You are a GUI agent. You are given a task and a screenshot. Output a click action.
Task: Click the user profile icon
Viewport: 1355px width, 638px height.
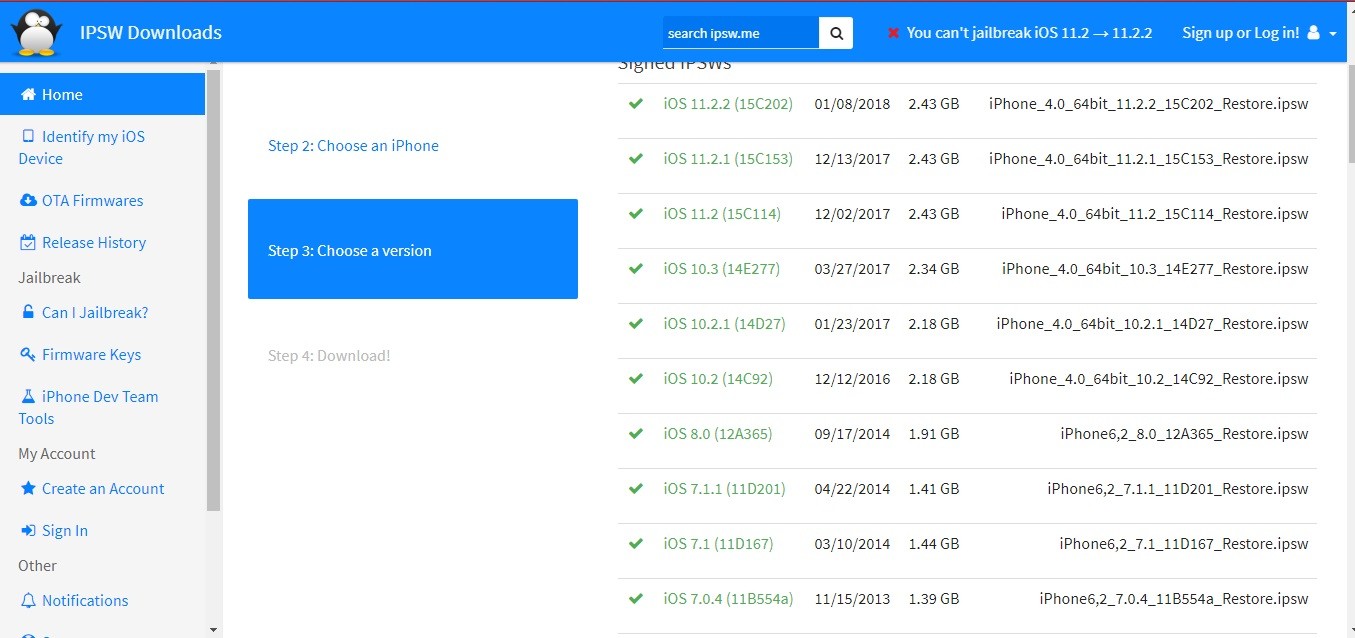[x=1313, y=33]
